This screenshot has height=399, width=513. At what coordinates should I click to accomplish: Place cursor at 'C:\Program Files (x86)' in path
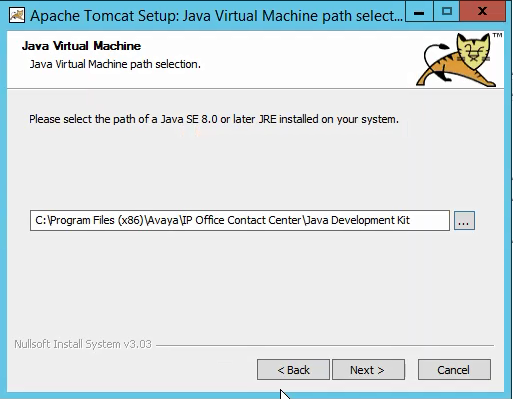coord(89,220)
